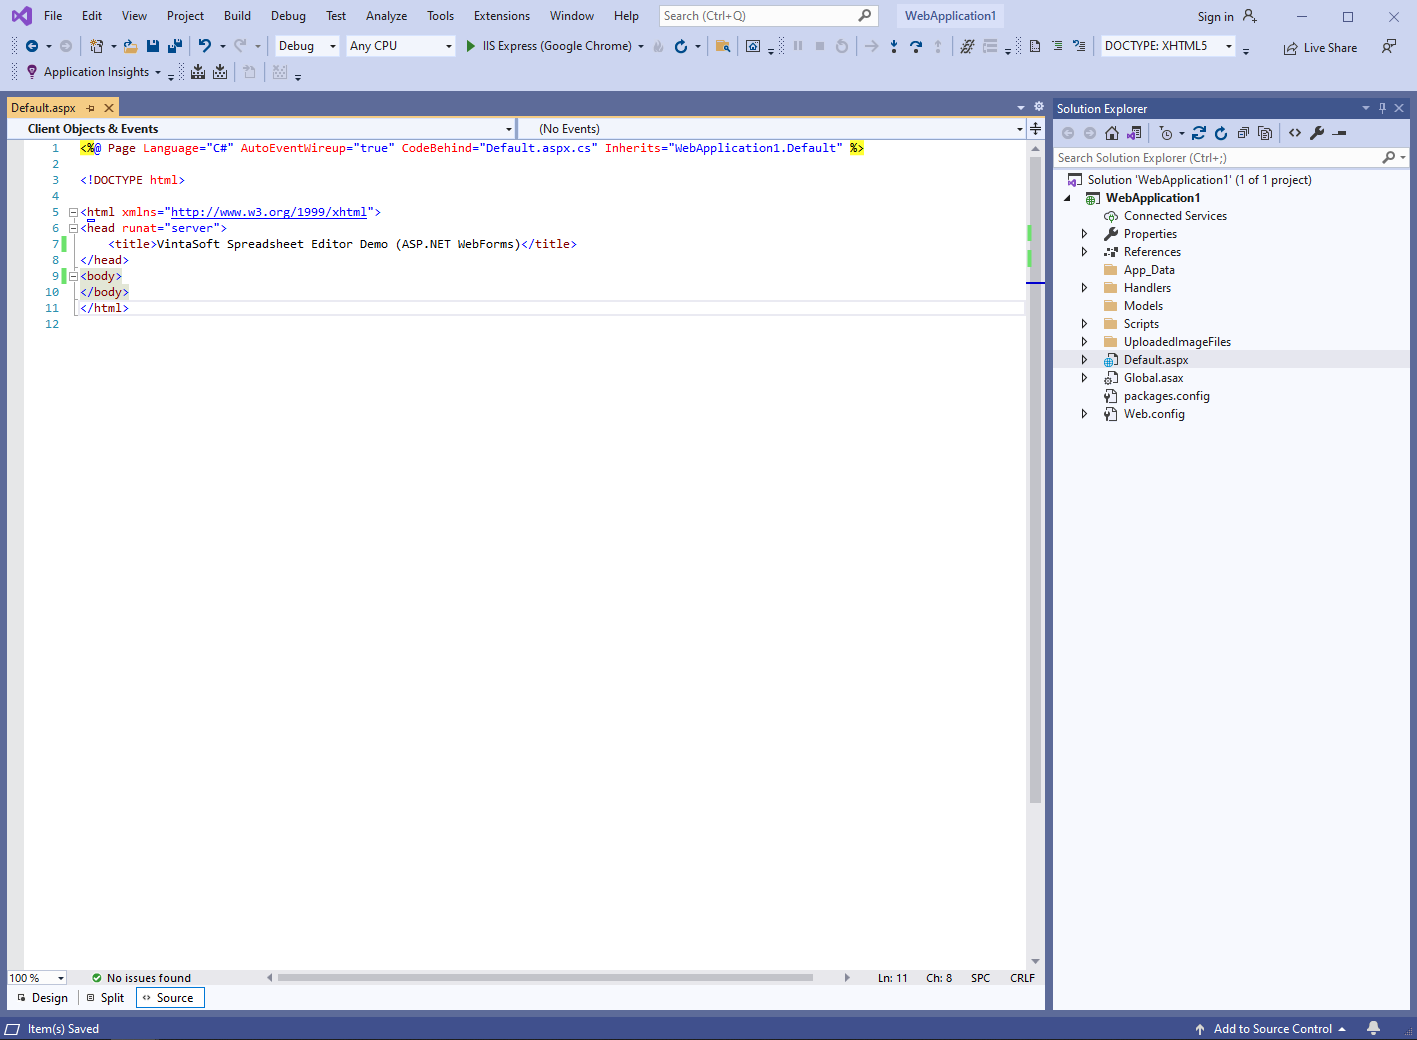Open the Any CPU platform dropdown
Image resolution: width=1417 pixels, height=1040 pixels.
401,46
